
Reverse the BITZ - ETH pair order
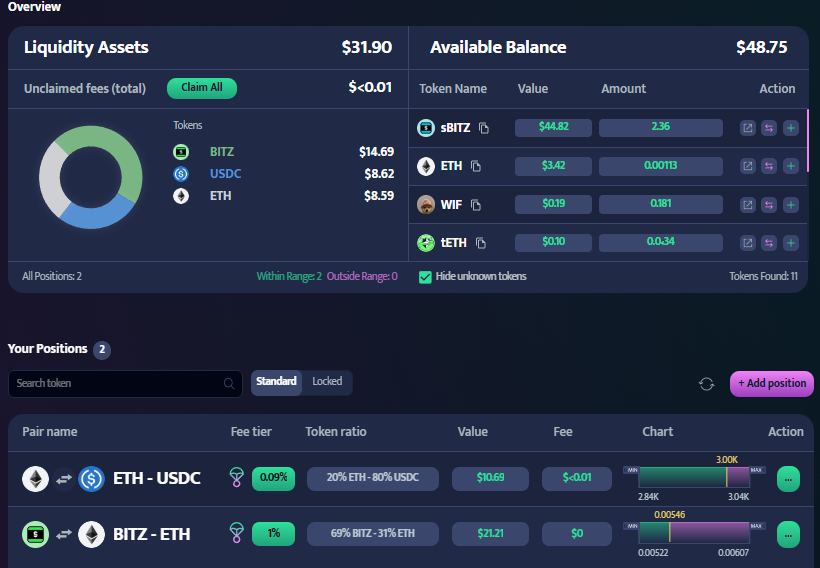click(64, 535)
